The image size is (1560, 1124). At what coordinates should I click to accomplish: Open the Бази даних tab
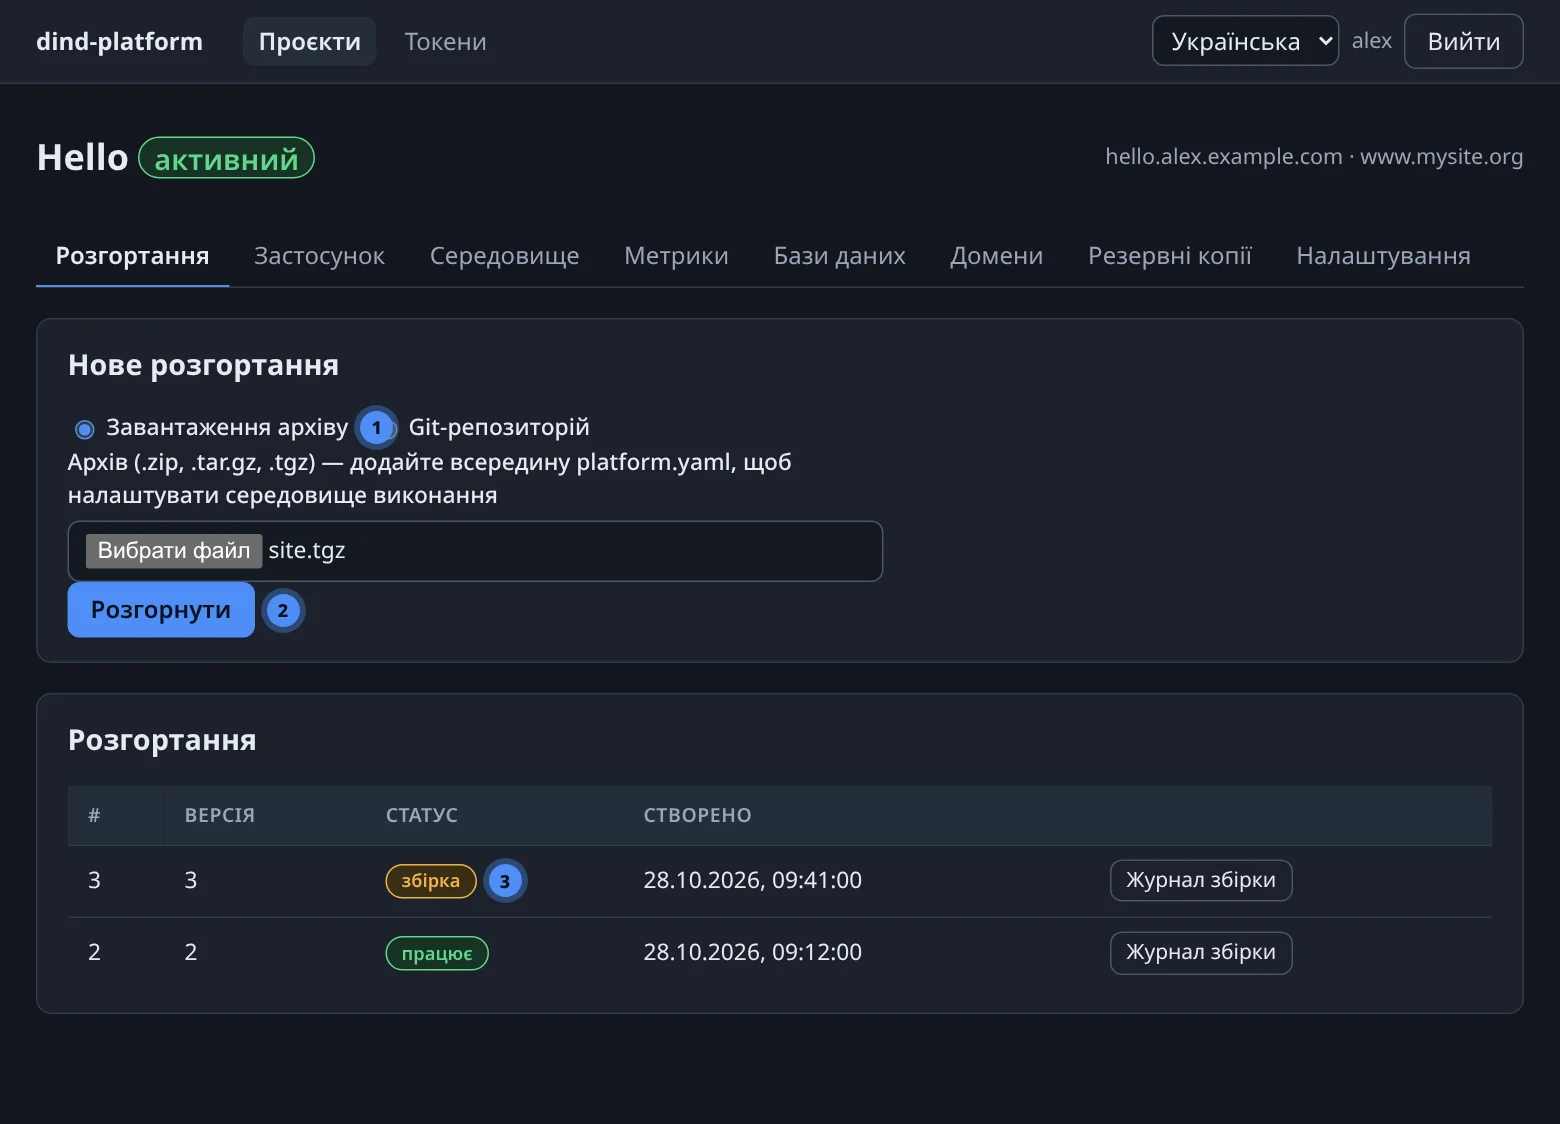pos(839,256)
